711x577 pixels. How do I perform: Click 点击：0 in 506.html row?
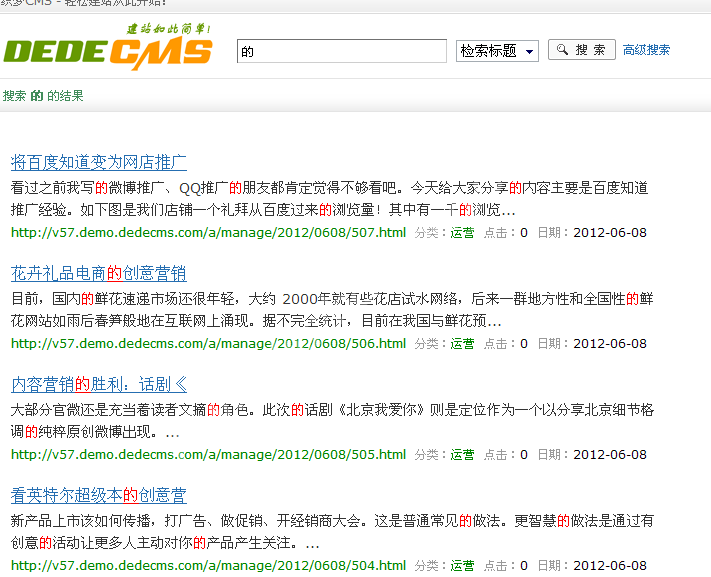pyautogui.click(x=506, y=344)
